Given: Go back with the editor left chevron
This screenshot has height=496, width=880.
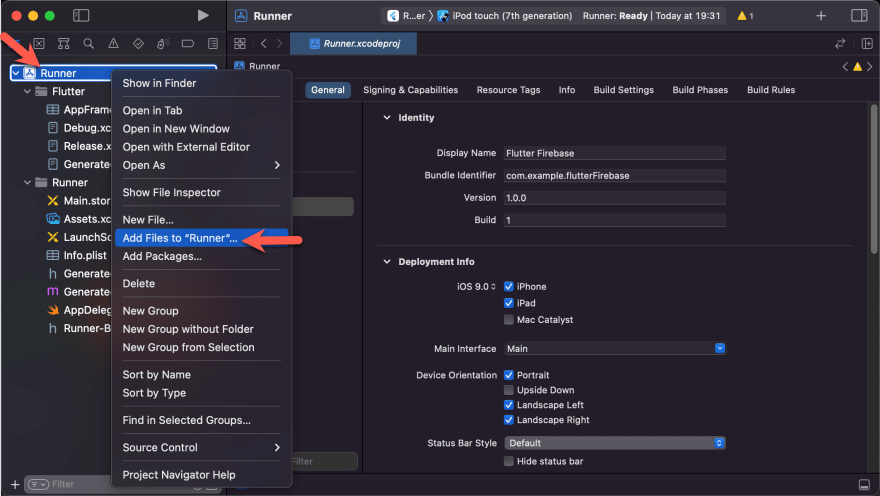Looking at the screenshot, I should (x=263, y=43).
